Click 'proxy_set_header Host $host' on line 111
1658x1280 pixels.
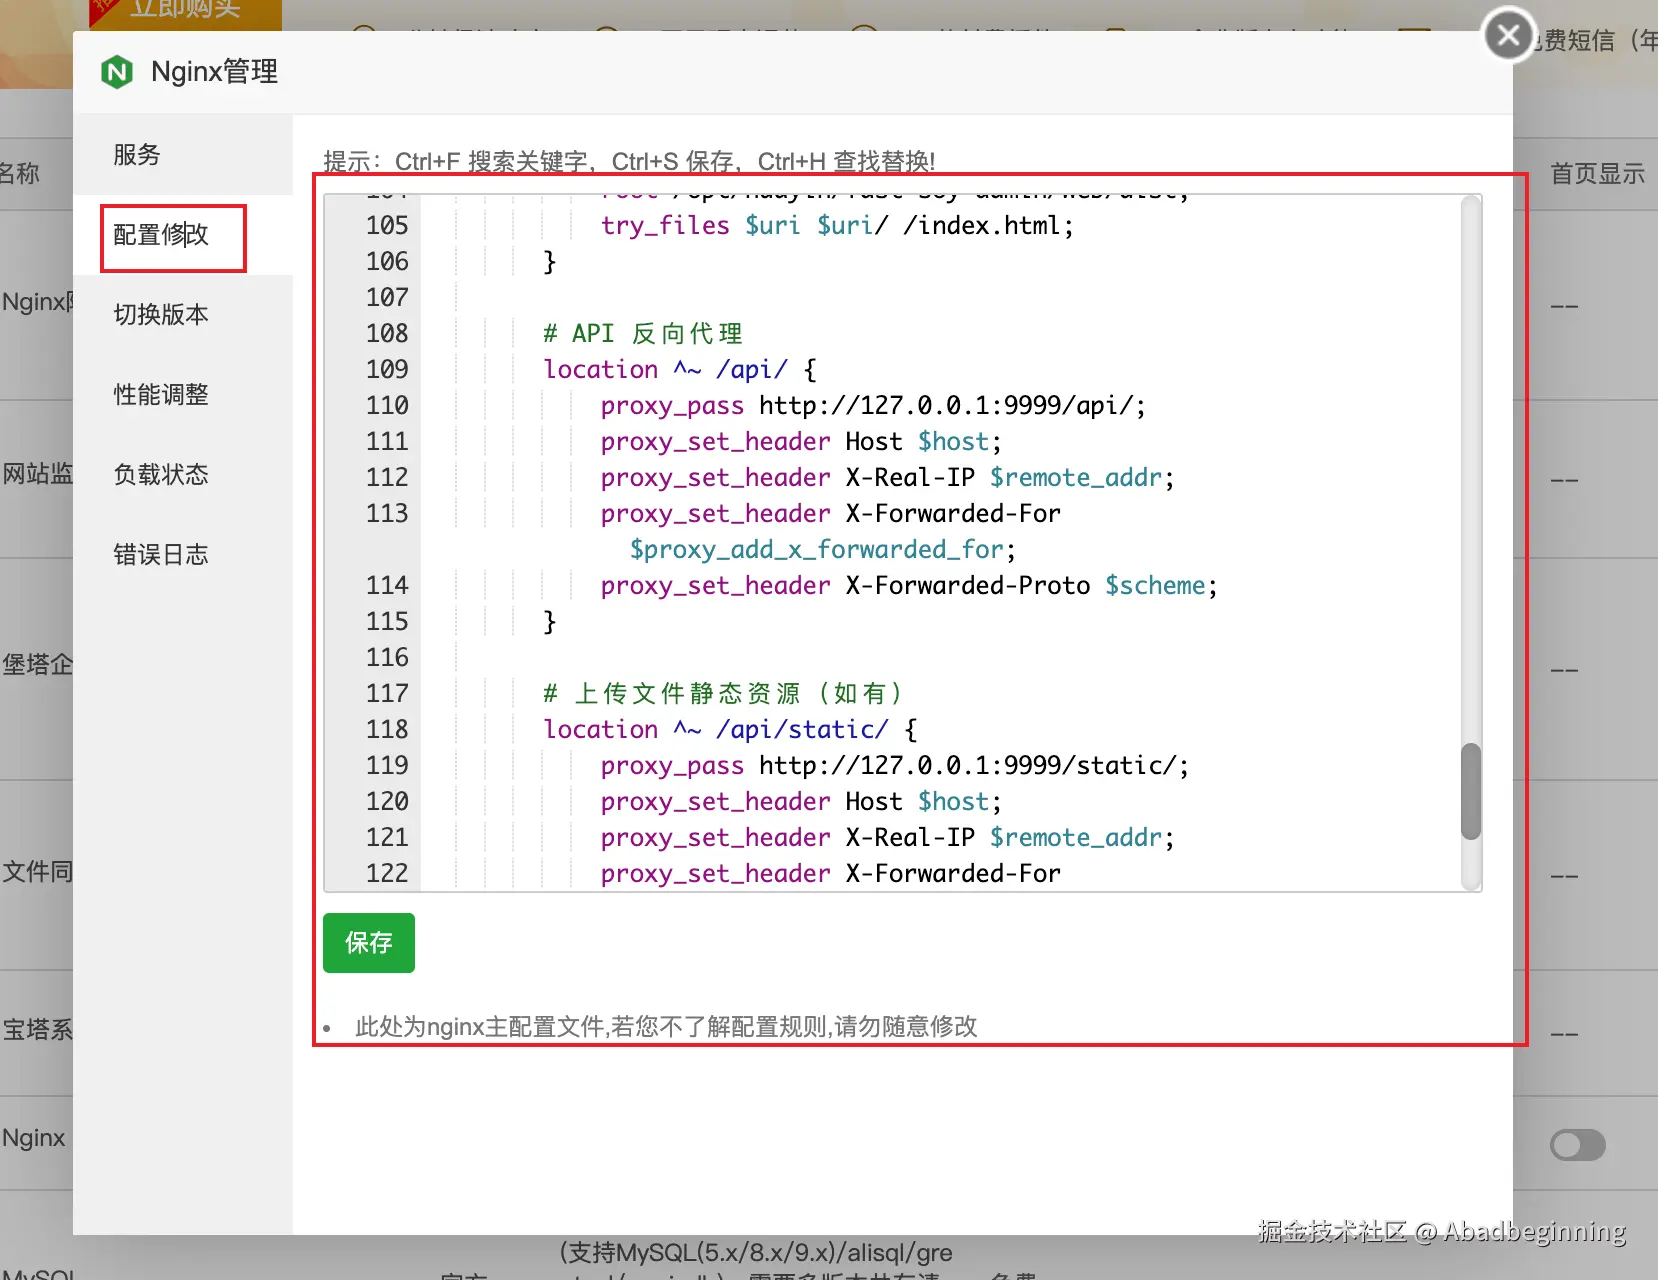[x=801, y=441]
